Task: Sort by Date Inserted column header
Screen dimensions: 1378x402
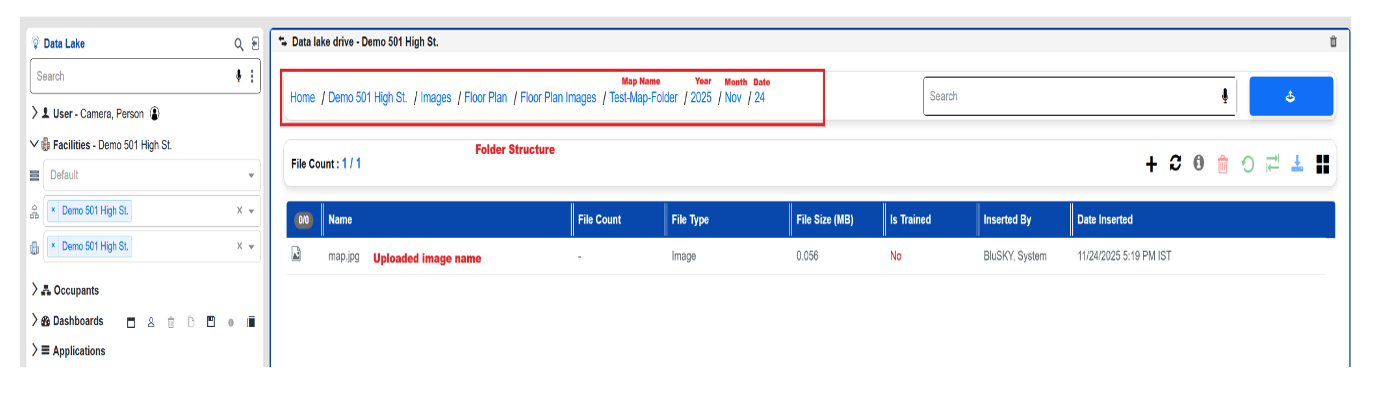Action: pyautogui.click(x=1105, y=220)
